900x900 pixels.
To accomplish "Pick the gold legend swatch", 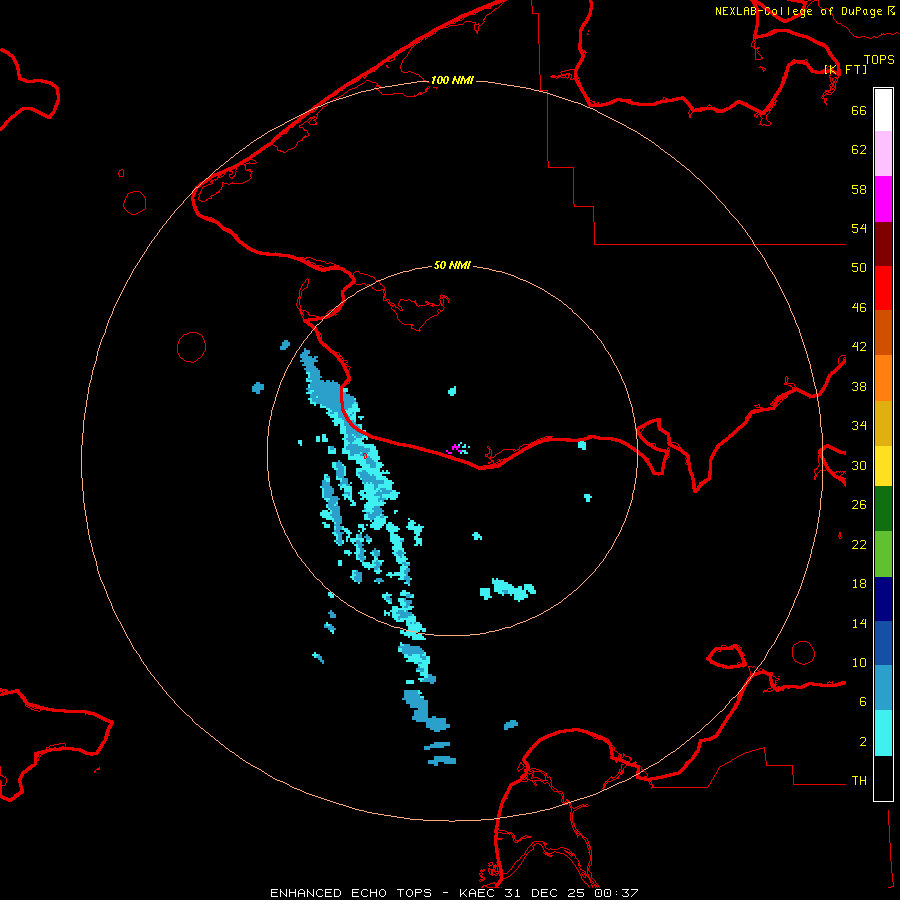I will tap(883, 423).
